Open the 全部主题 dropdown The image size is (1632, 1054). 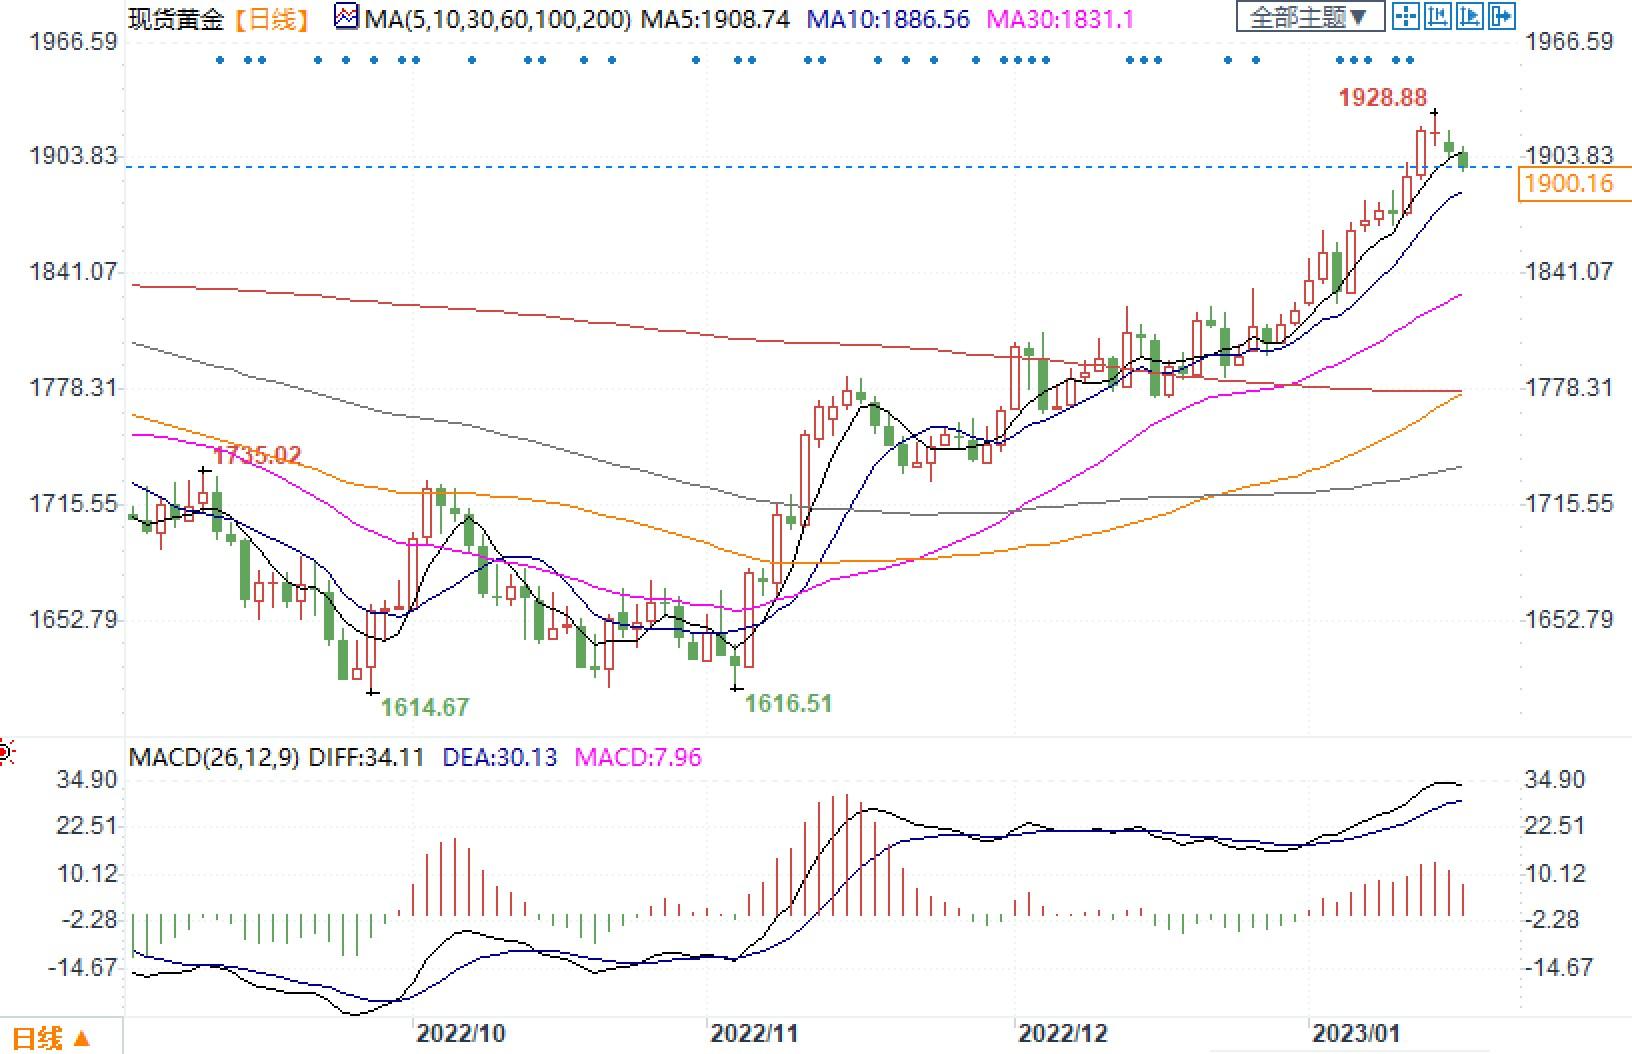pos(1309,17)
